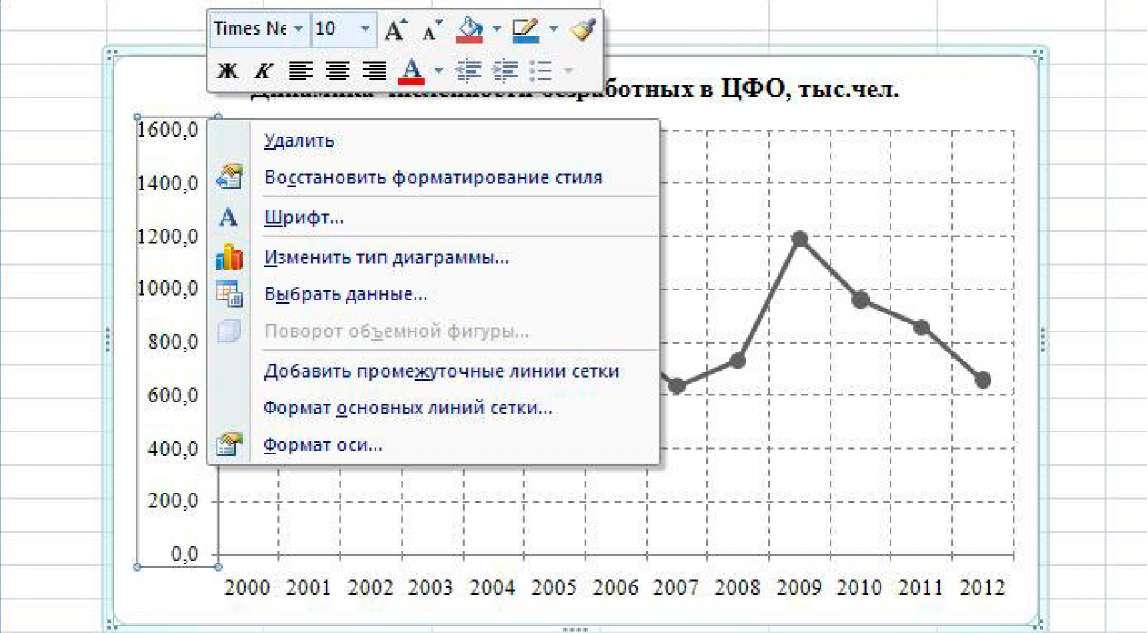
Task: Apply the shape fill paint bucket
Action: coord(469,29)
